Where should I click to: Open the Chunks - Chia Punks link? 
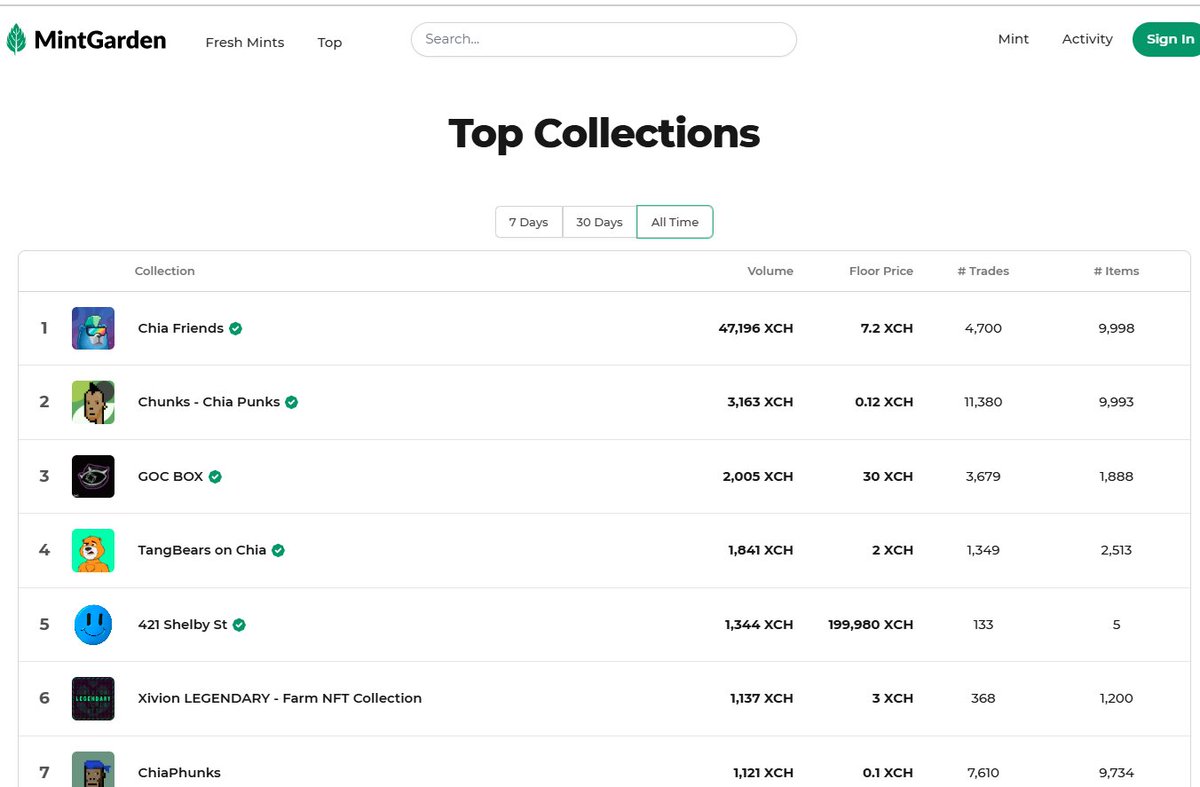[209, 402]
